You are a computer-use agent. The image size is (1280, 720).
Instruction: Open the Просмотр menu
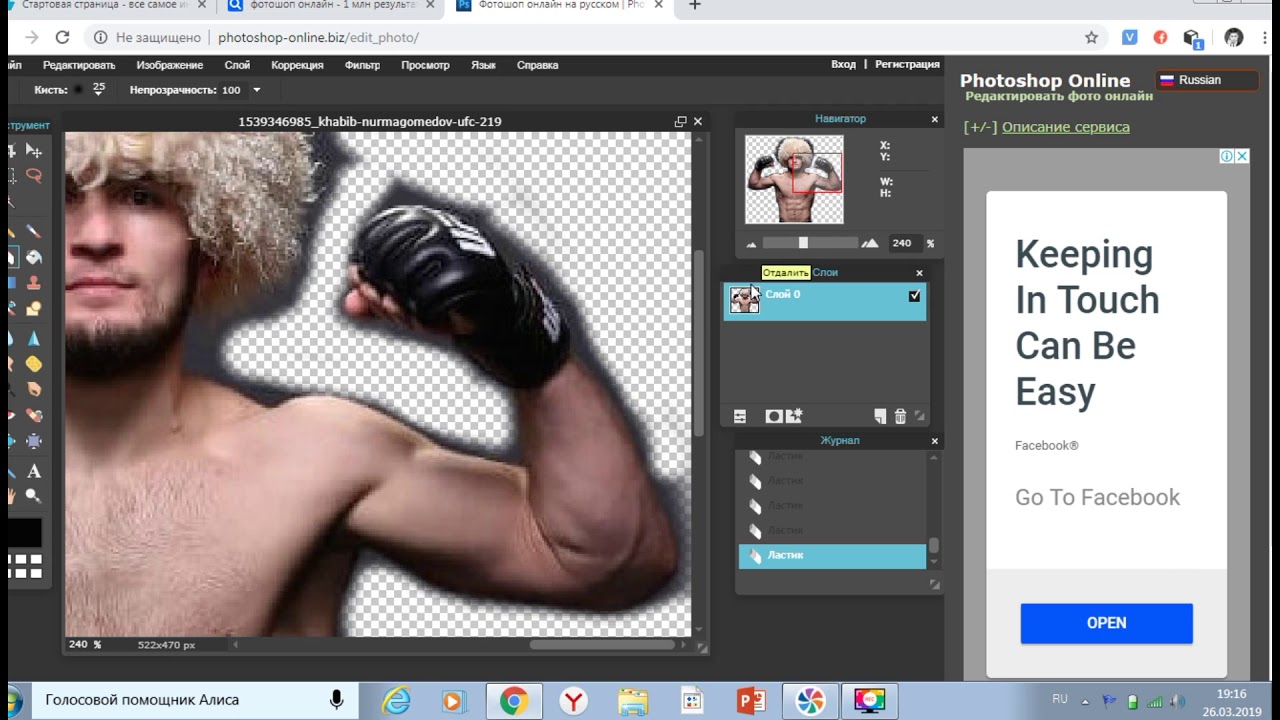pyautogui.click(x=425, y=65)
